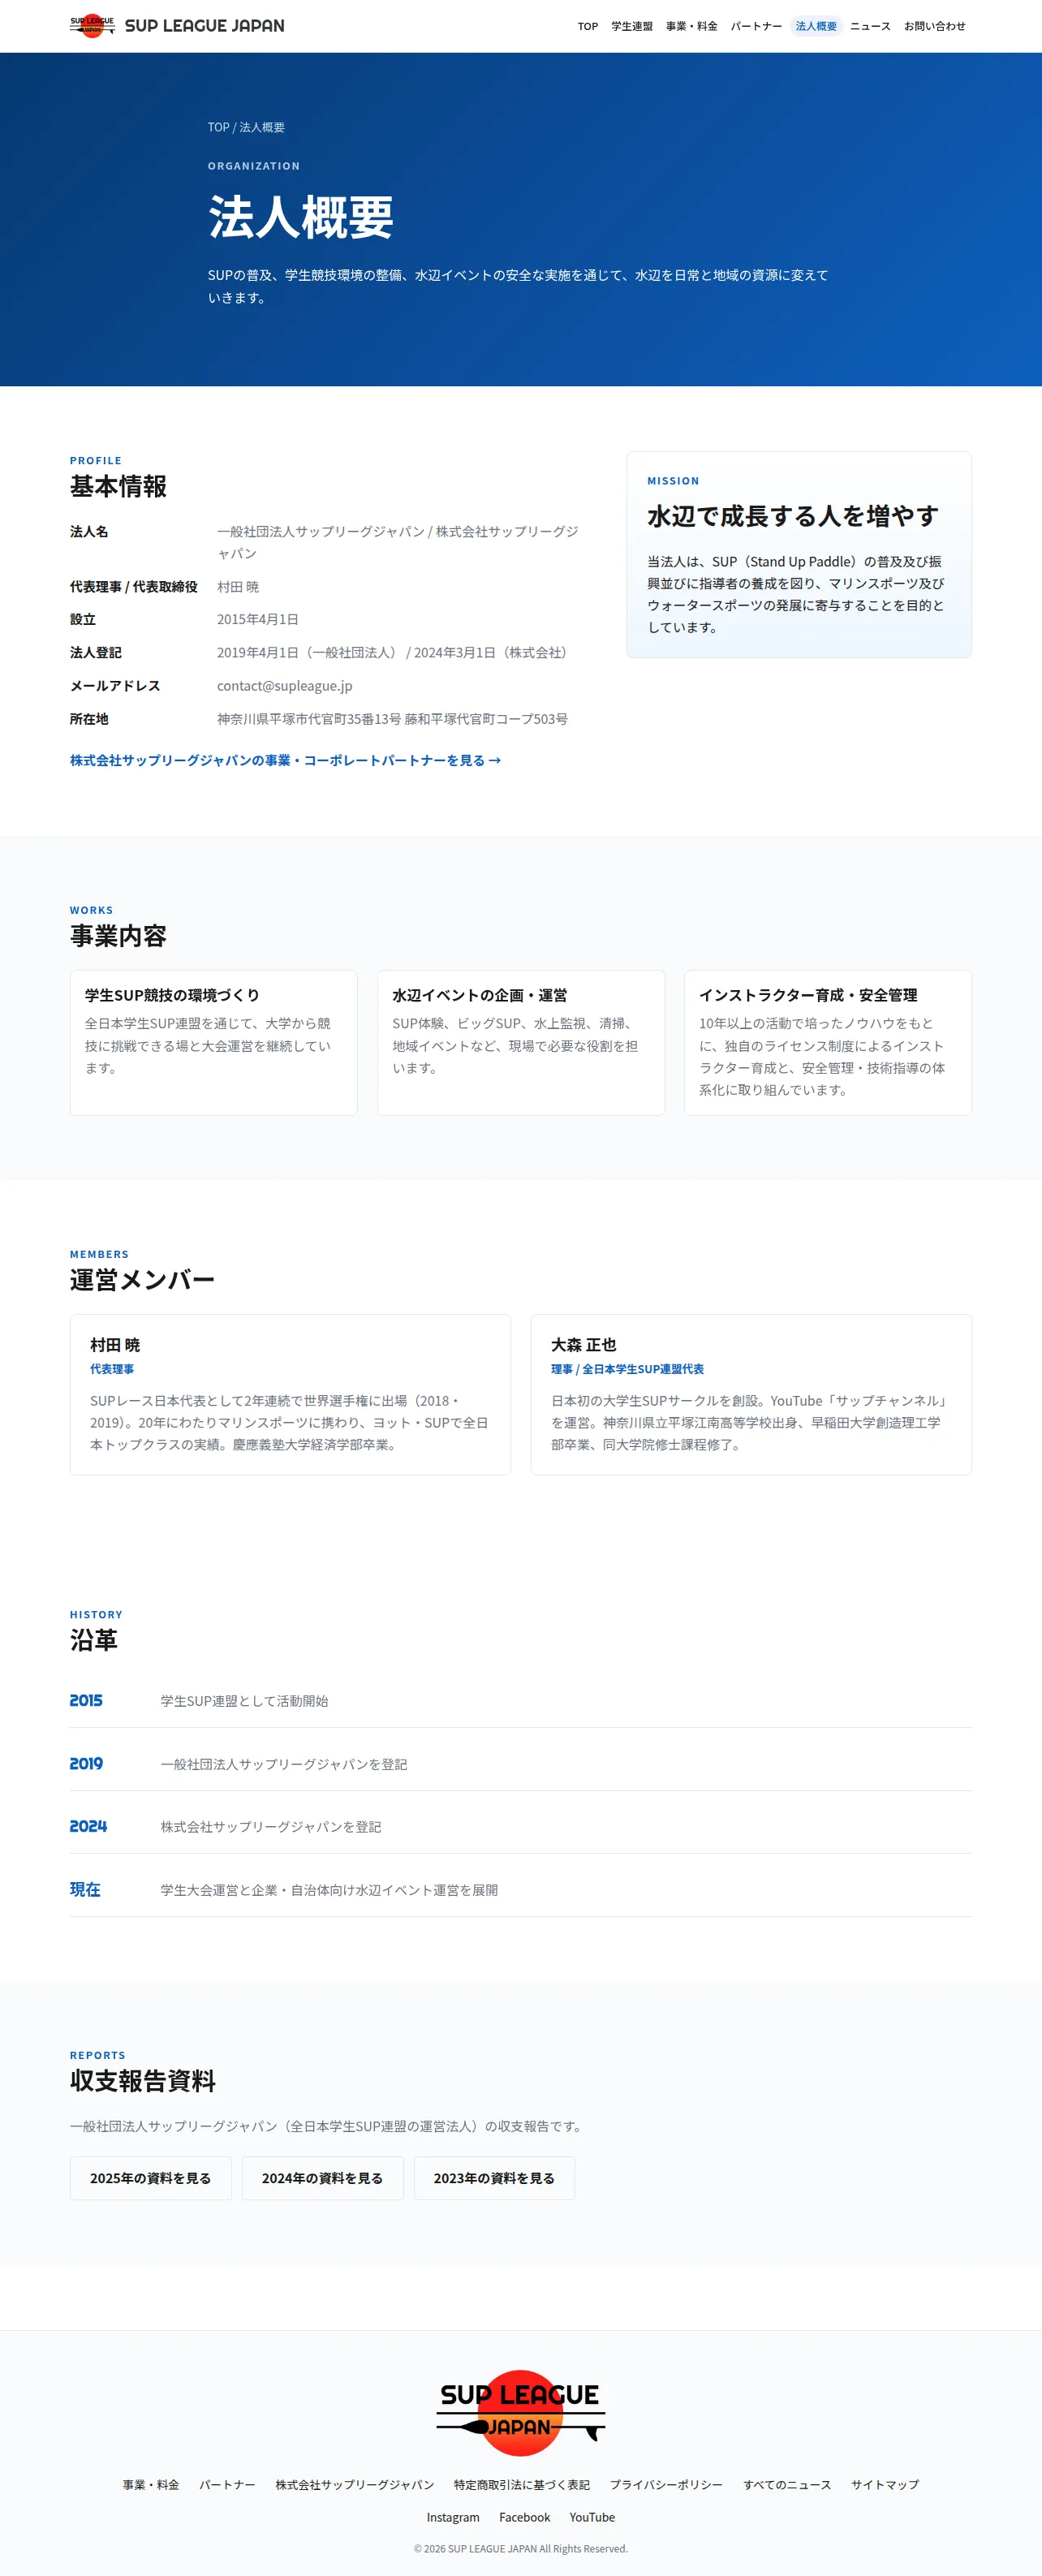Click the history text 学生SUP連盟として活動開始

(x=244, y=1701)
